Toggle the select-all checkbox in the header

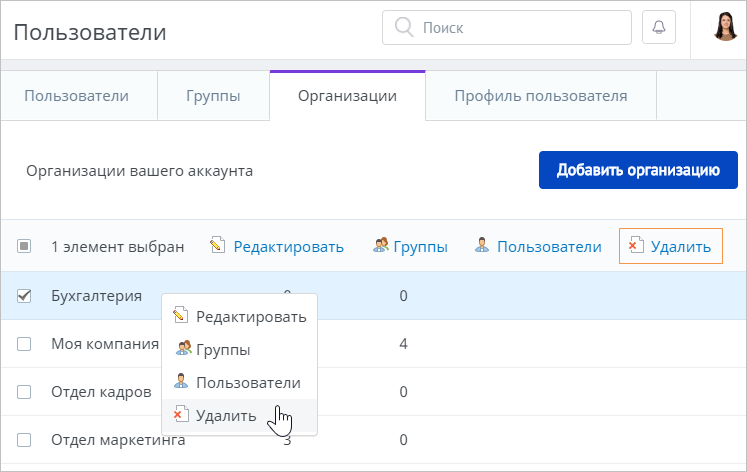(x=24, y=246)
